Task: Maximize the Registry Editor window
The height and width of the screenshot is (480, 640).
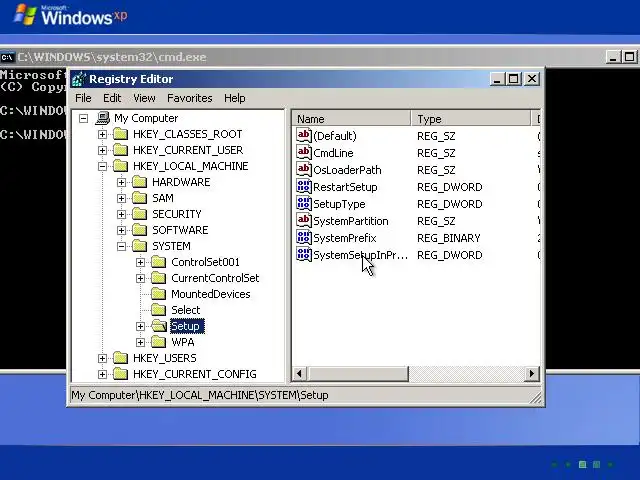Action: pyautogui.click(x=513, y=79)
